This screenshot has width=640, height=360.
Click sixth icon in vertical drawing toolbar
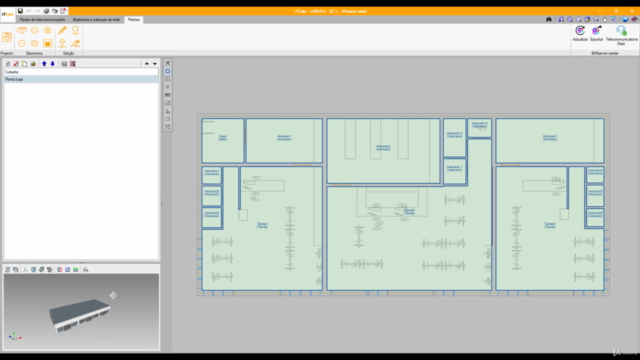(168, 103)
